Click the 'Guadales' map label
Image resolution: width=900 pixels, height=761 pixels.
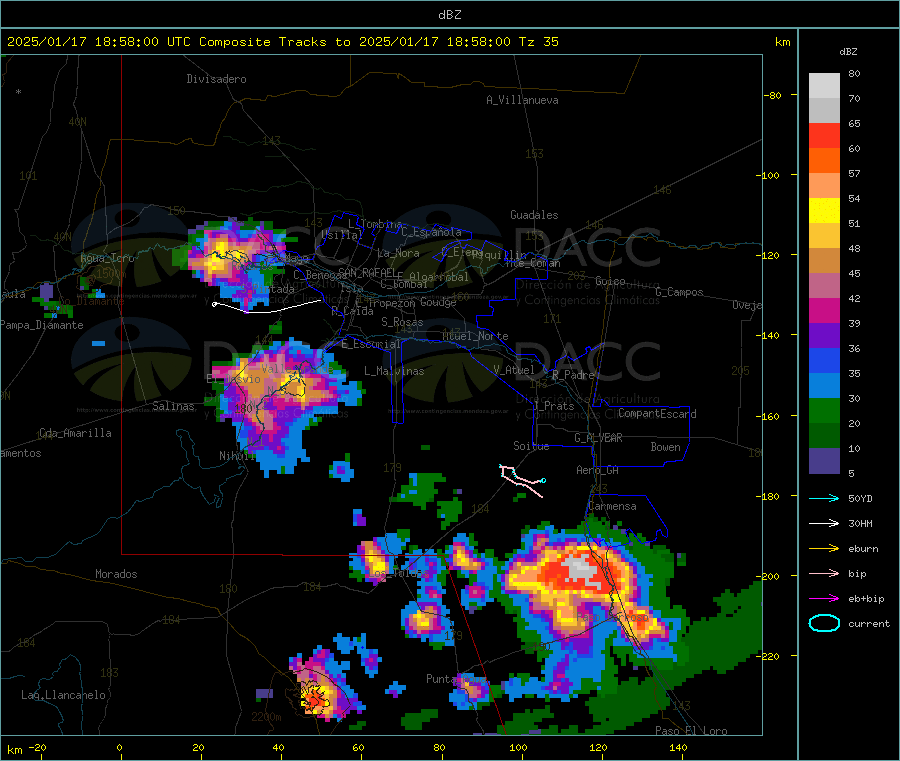click(534, 215)
